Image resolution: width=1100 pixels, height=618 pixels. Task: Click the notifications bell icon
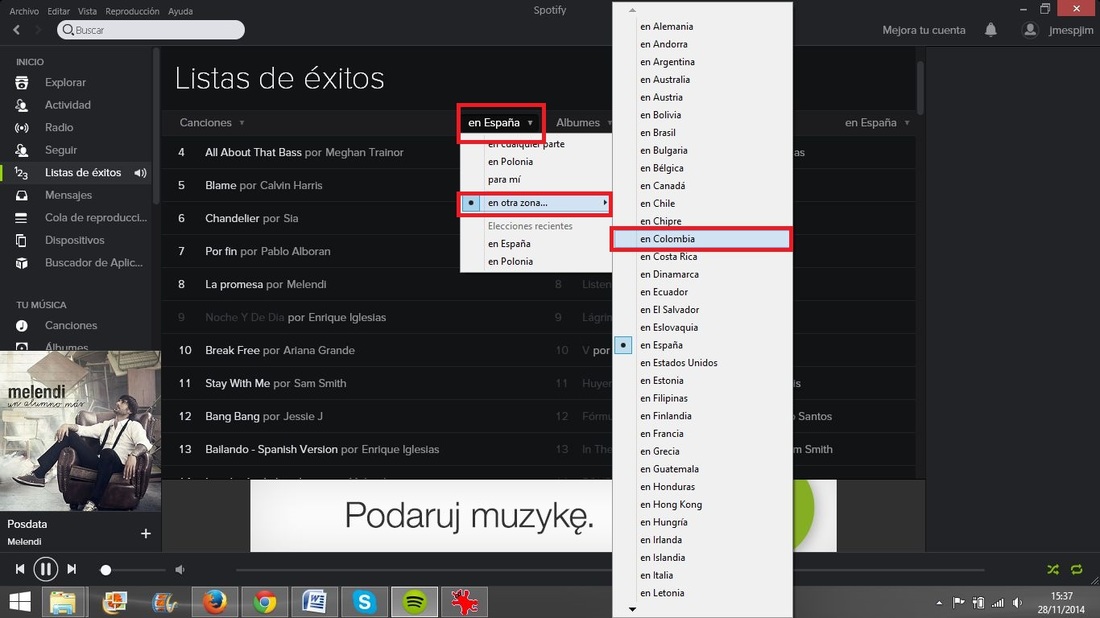[991, 30]
